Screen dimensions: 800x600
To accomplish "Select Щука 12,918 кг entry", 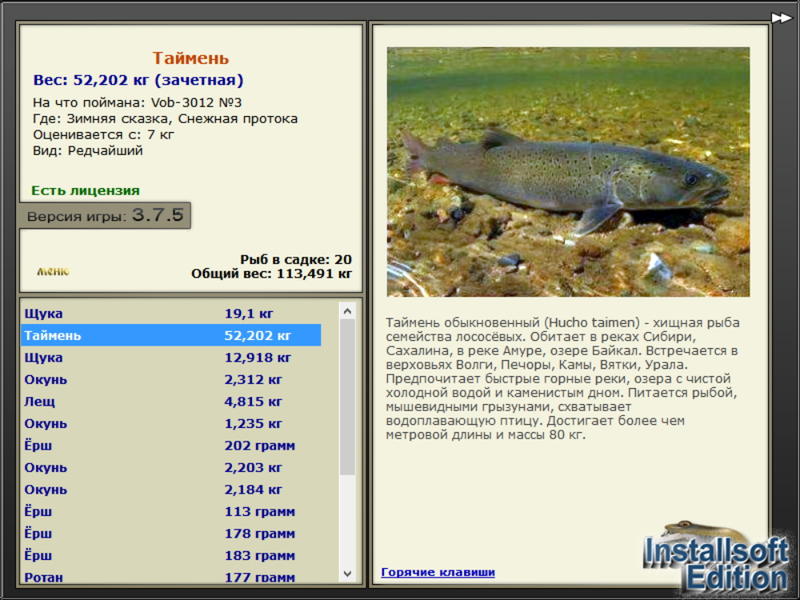I will pos(171,357).
